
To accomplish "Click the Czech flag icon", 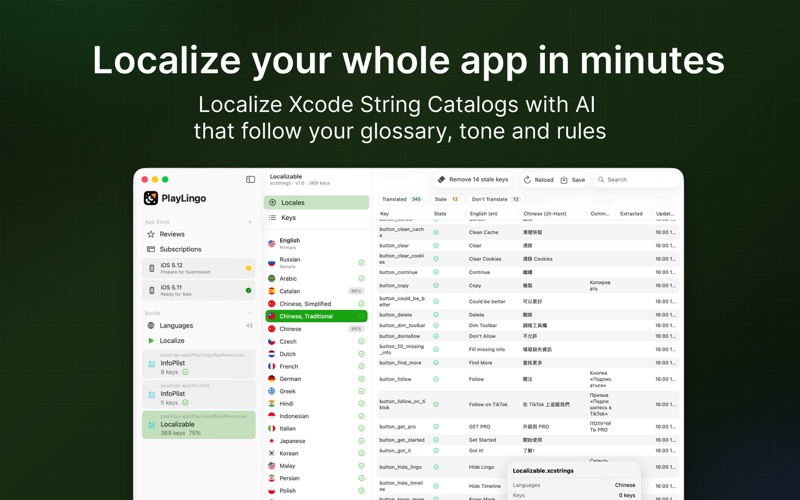I will click(x=271, y=341).
